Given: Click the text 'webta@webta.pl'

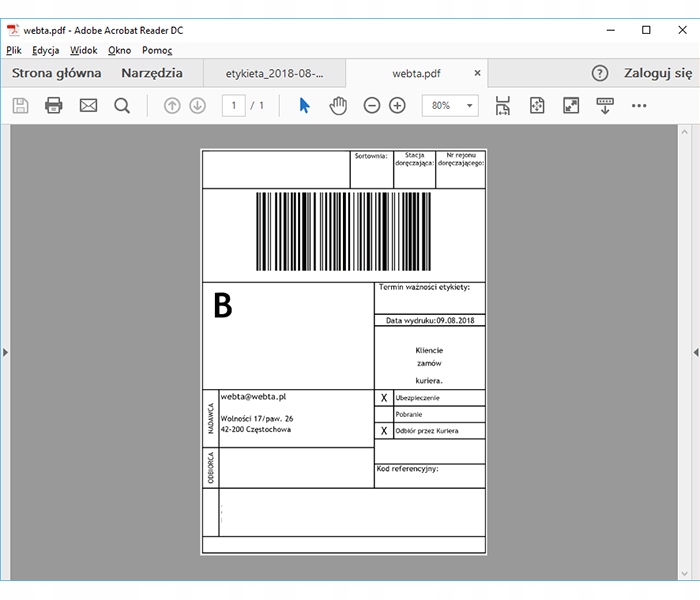Looking at the screenshot, I should (x=253, y=396).
